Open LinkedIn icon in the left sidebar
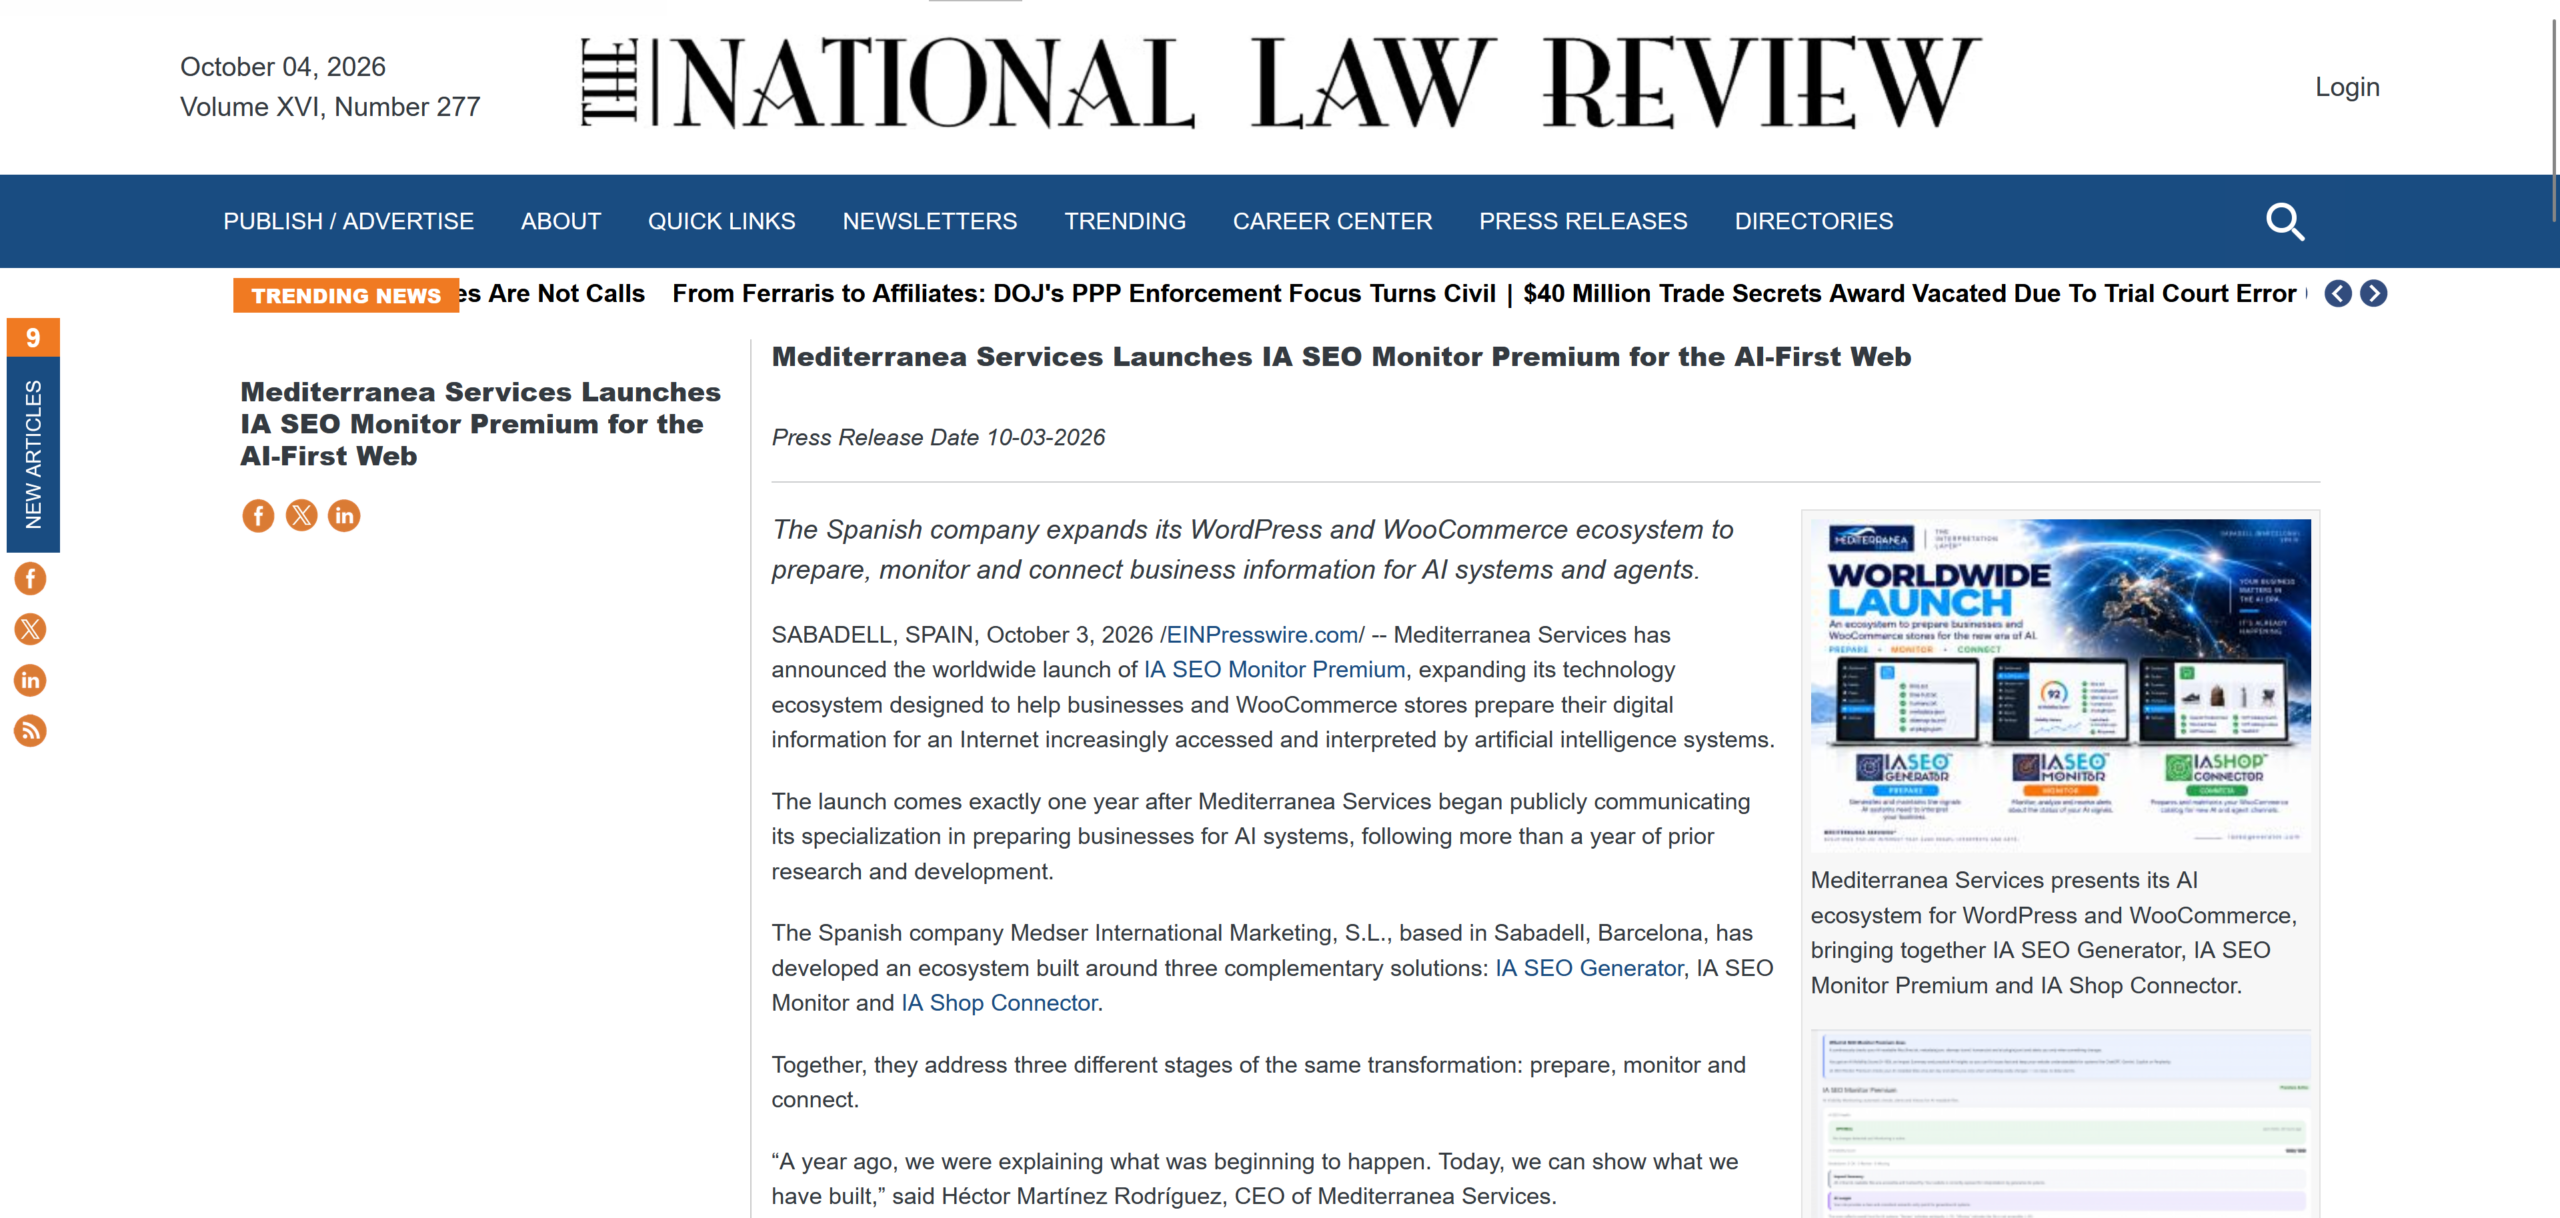Viewport: 2560px width, 1218px height. coord(30,680)
